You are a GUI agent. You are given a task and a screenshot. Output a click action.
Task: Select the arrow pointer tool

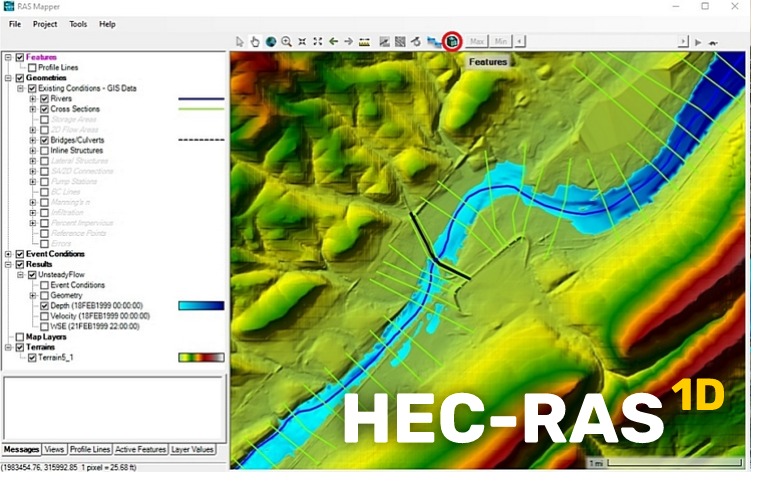click(239, 42)
